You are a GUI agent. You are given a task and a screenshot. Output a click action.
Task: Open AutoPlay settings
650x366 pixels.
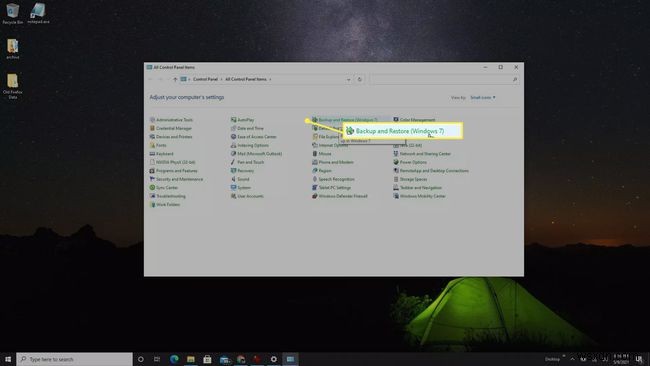[x=243, y=120]
